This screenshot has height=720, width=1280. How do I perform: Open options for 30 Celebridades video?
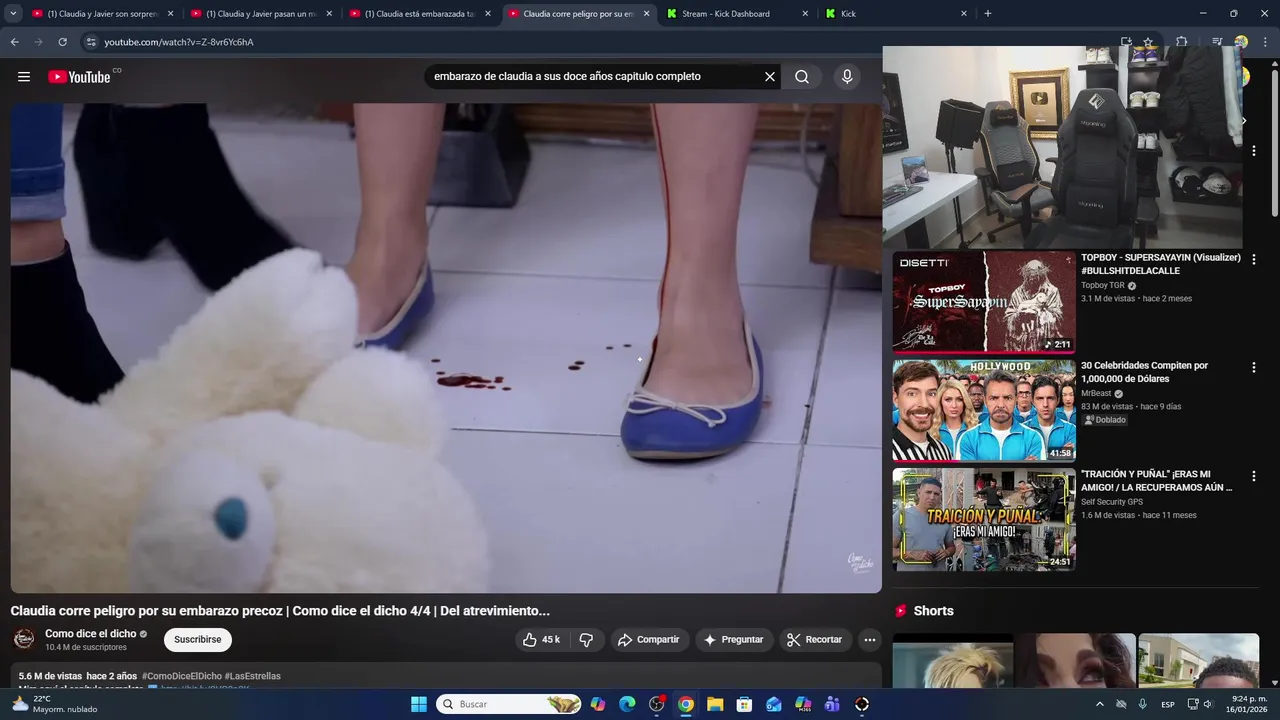[1254, 368]
